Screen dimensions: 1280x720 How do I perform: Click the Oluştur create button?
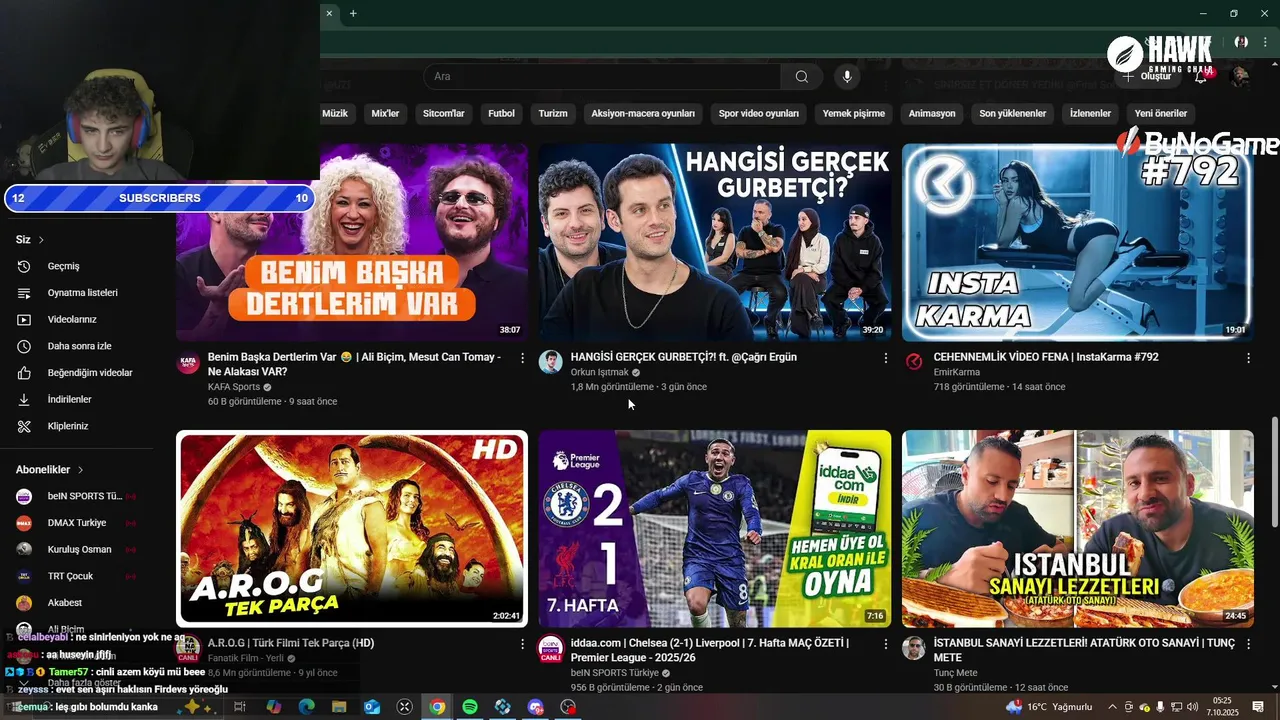coord(1148,77)
